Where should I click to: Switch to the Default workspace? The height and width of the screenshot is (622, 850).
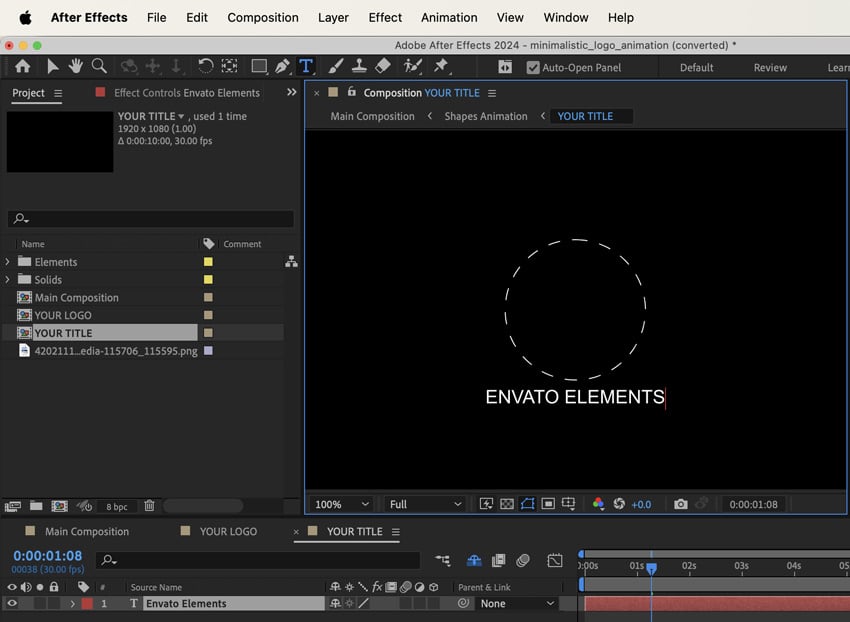696,67
